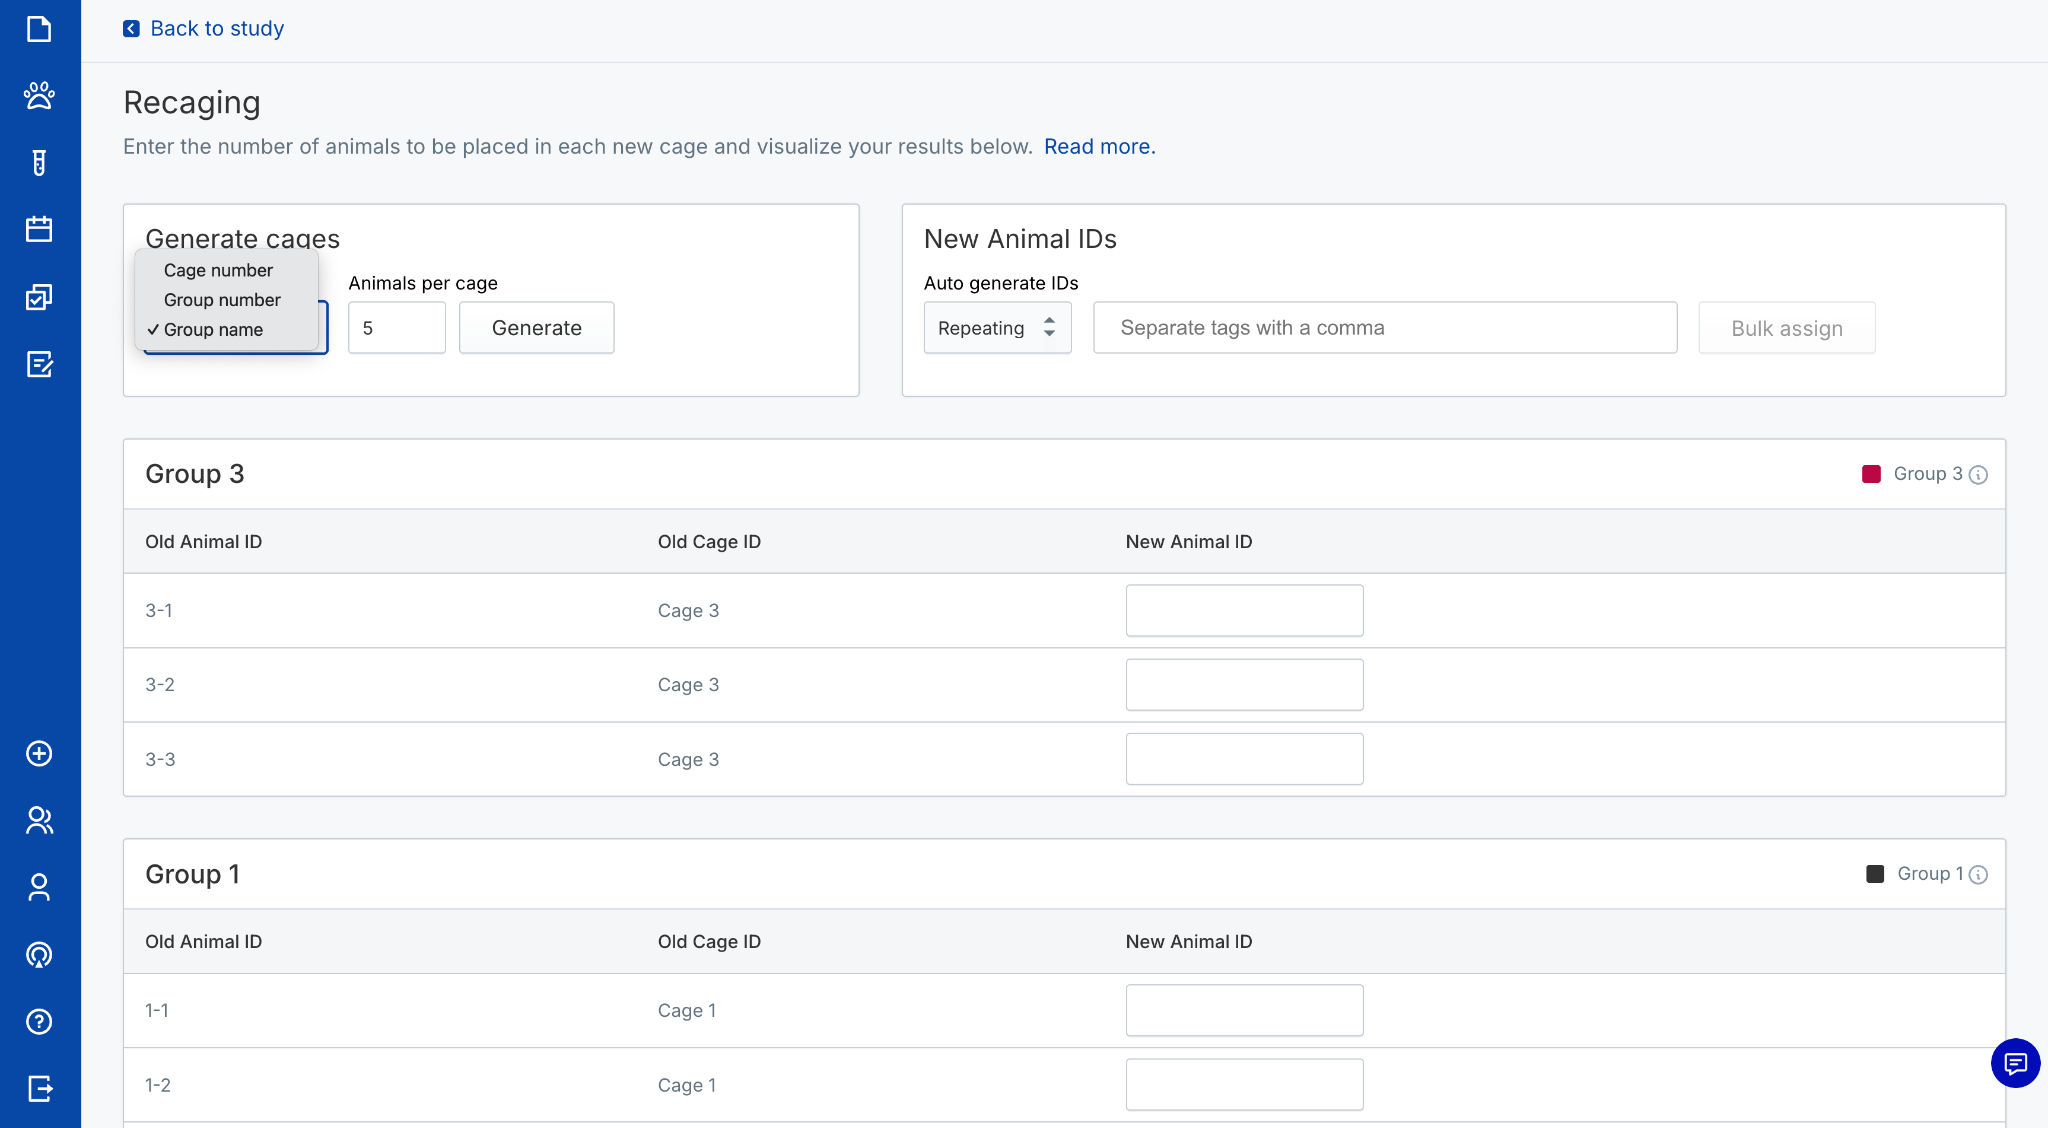Click info icon next to Group 3
The width and height of the screenshot is (2048, 1128).
(x=1978, y=475)
